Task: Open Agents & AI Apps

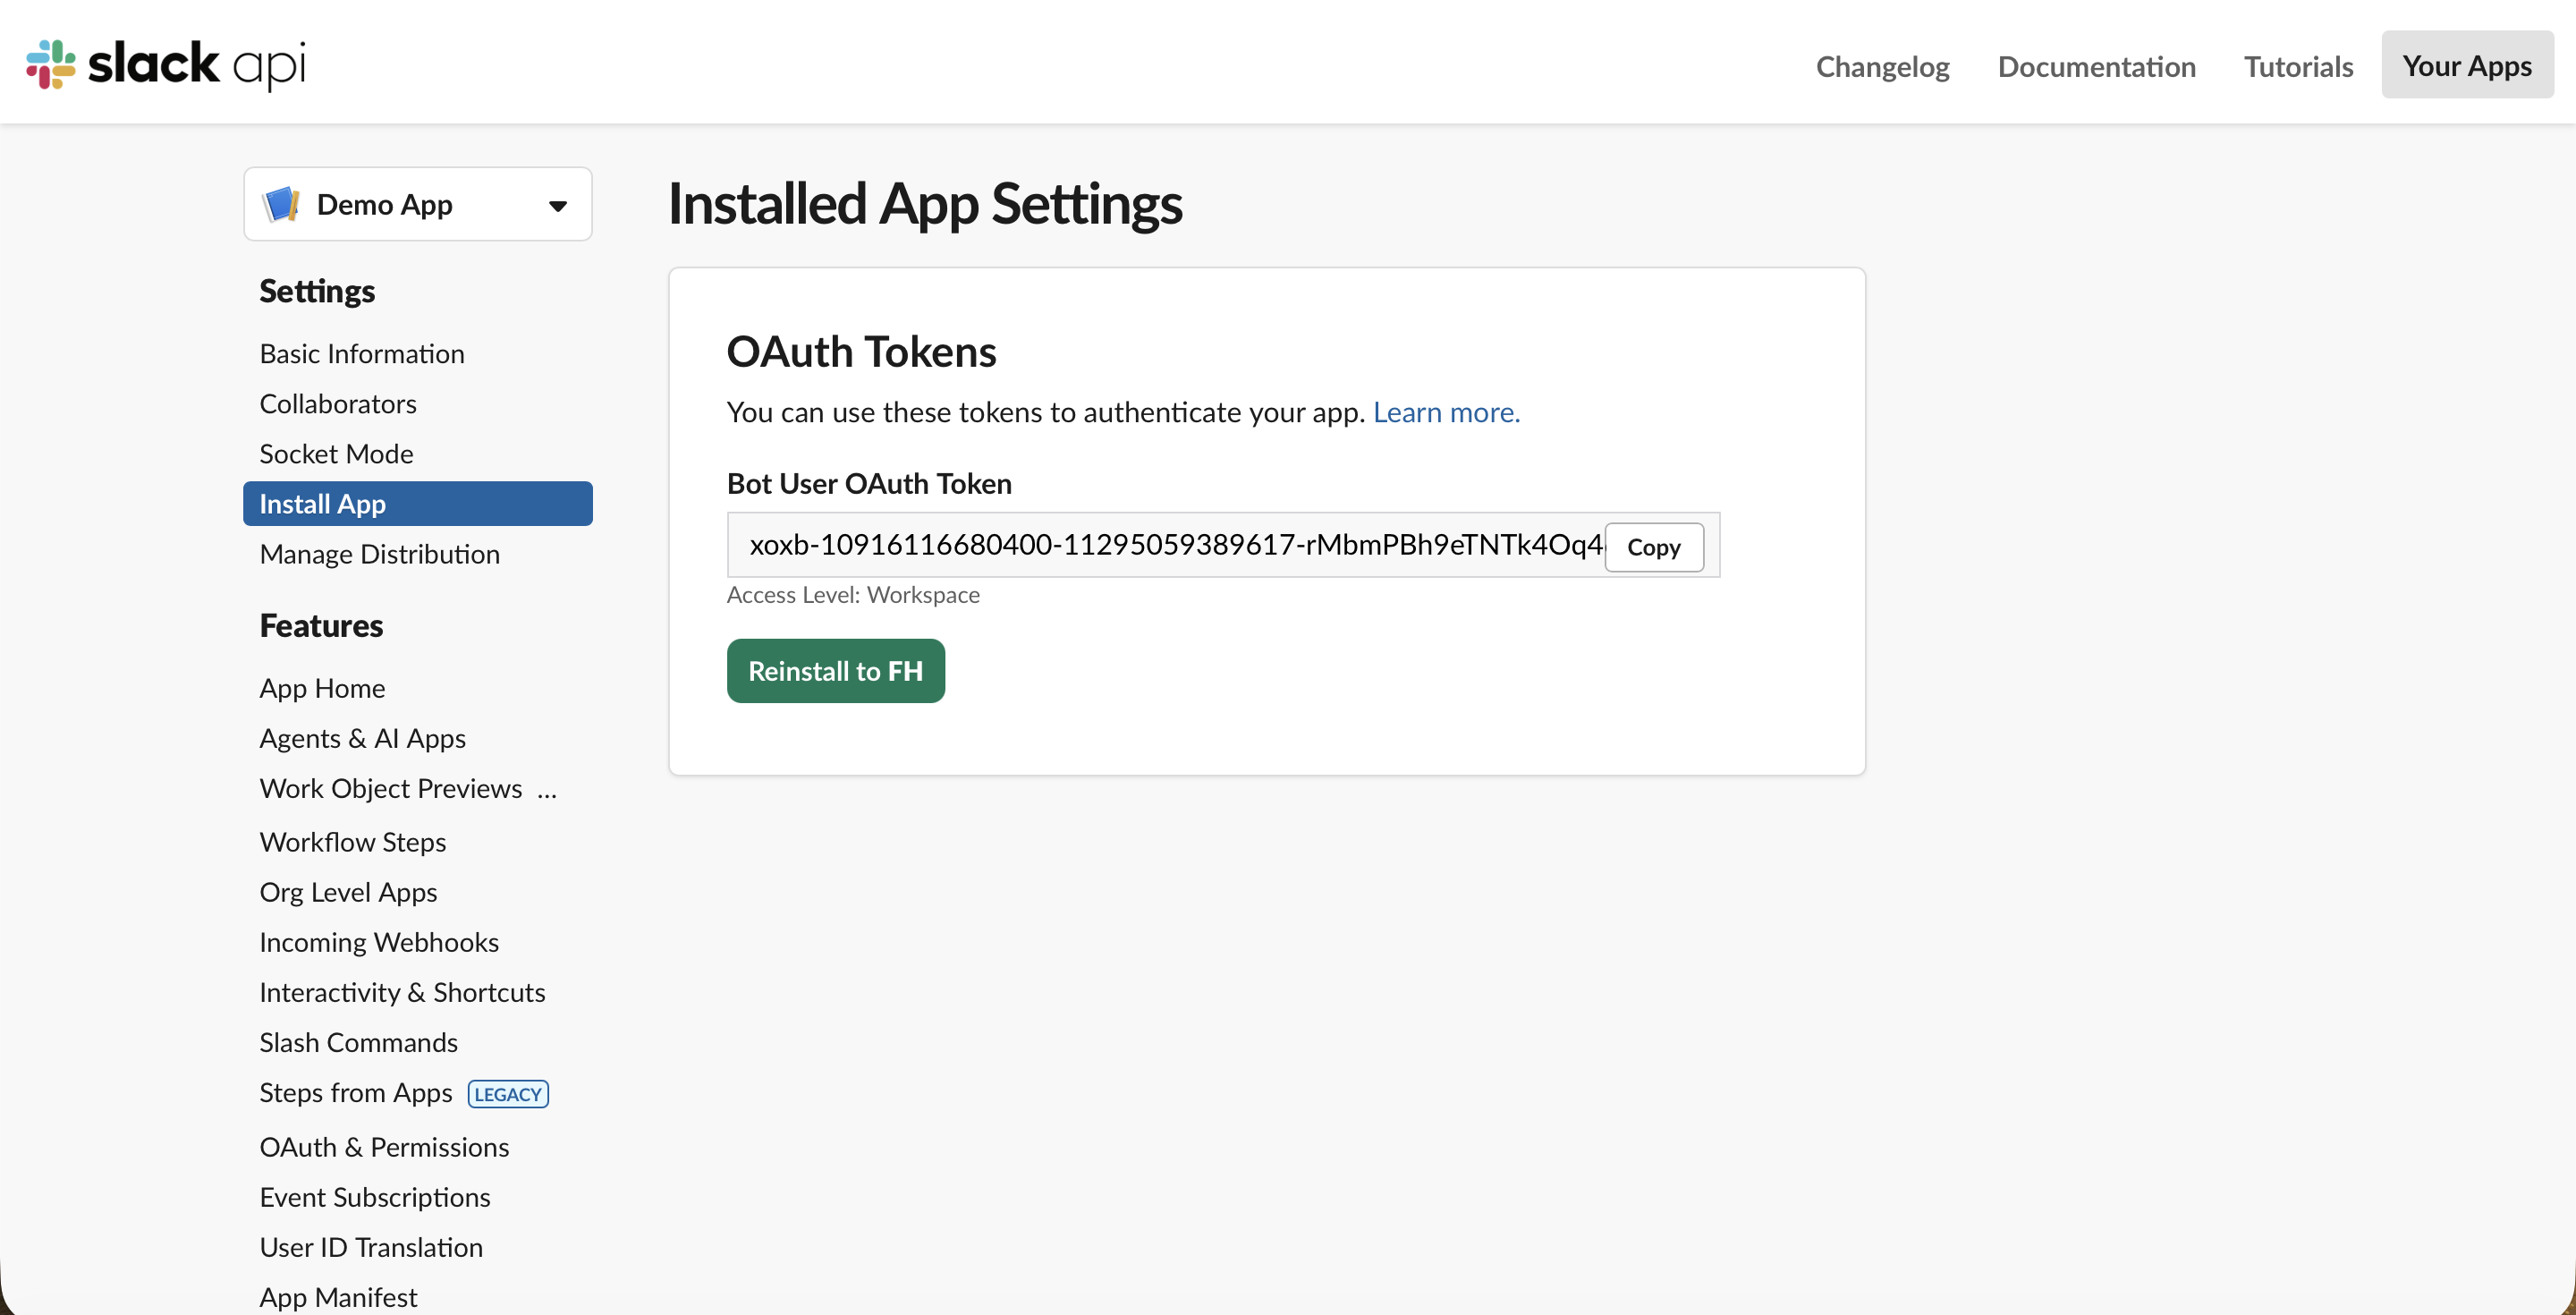Action: (363, 738)
